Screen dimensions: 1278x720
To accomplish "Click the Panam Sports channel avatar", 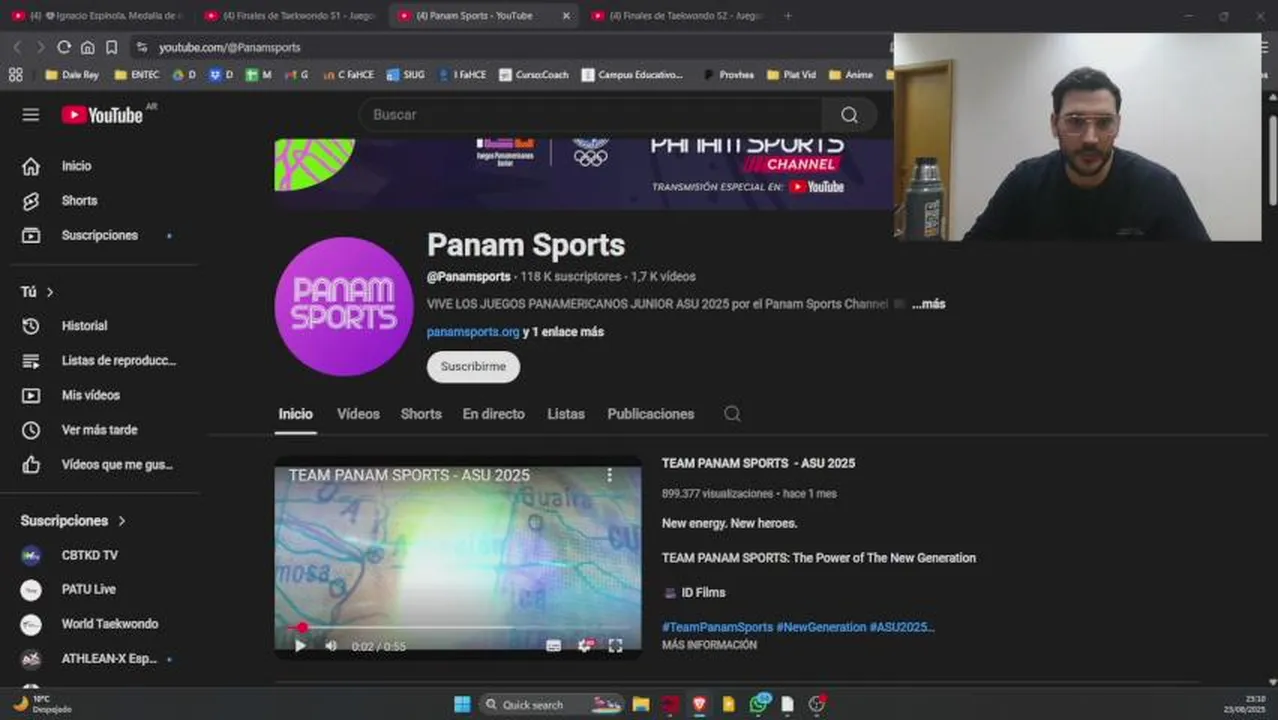I will click(x=344, y=306).
